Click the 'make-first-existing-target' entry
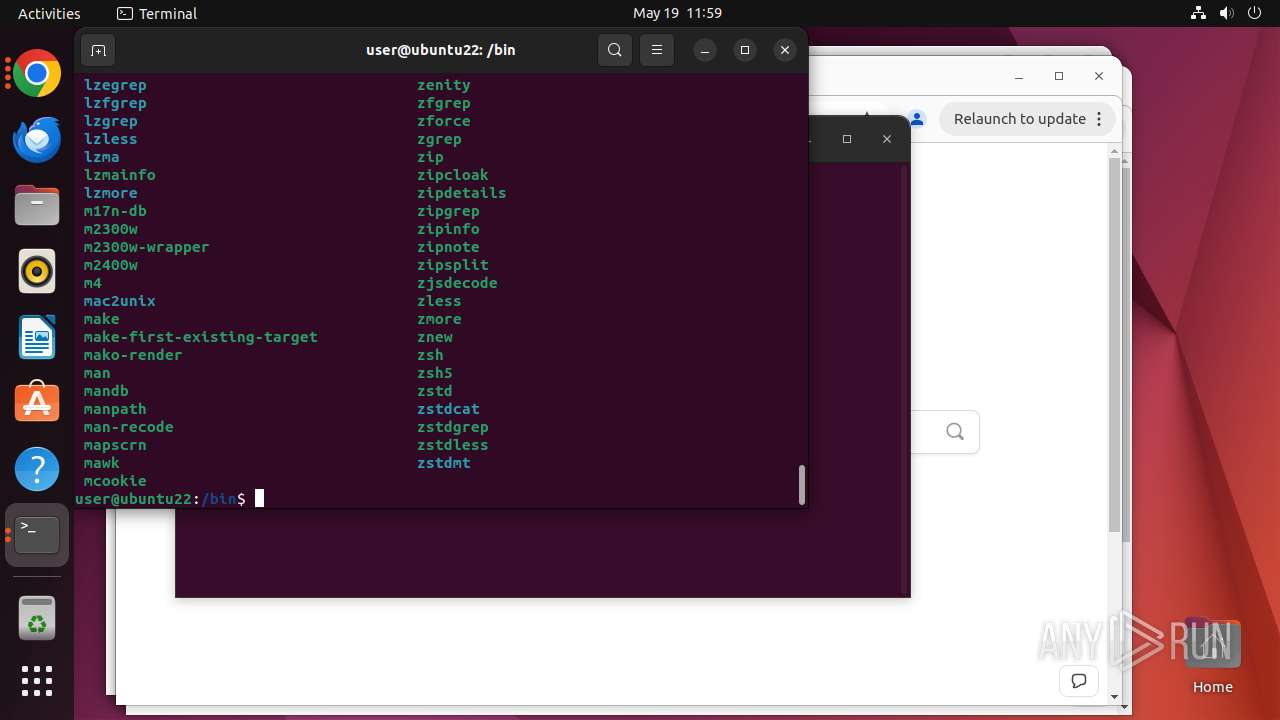 (200, 337)
